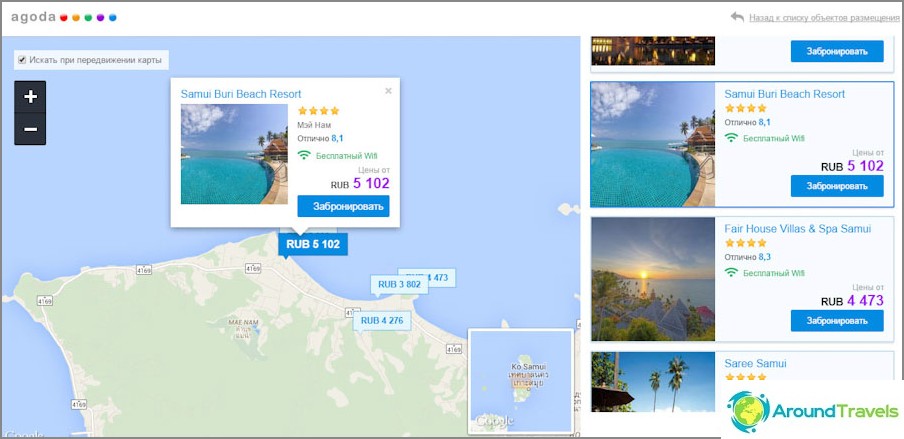
Task: Open Samui Buri Beach Resort title in popup
Action: 241,94
